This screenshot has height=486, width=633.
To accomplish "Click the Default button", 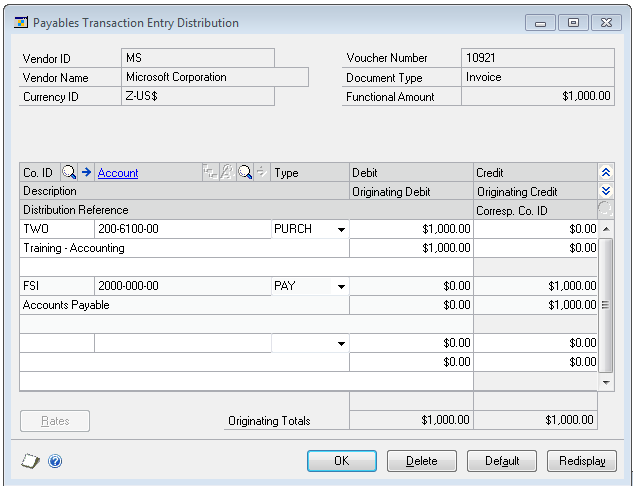I will (x=502, y=461).
